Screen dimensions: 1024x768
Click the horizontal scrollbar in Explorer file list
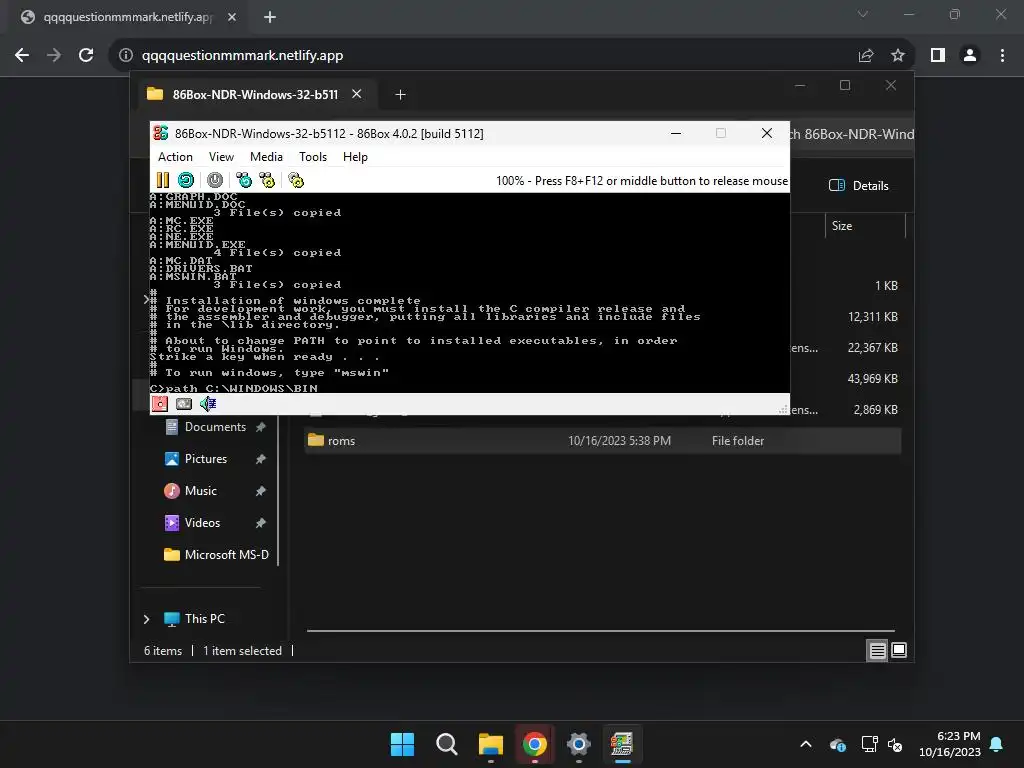tap(601, 631)
